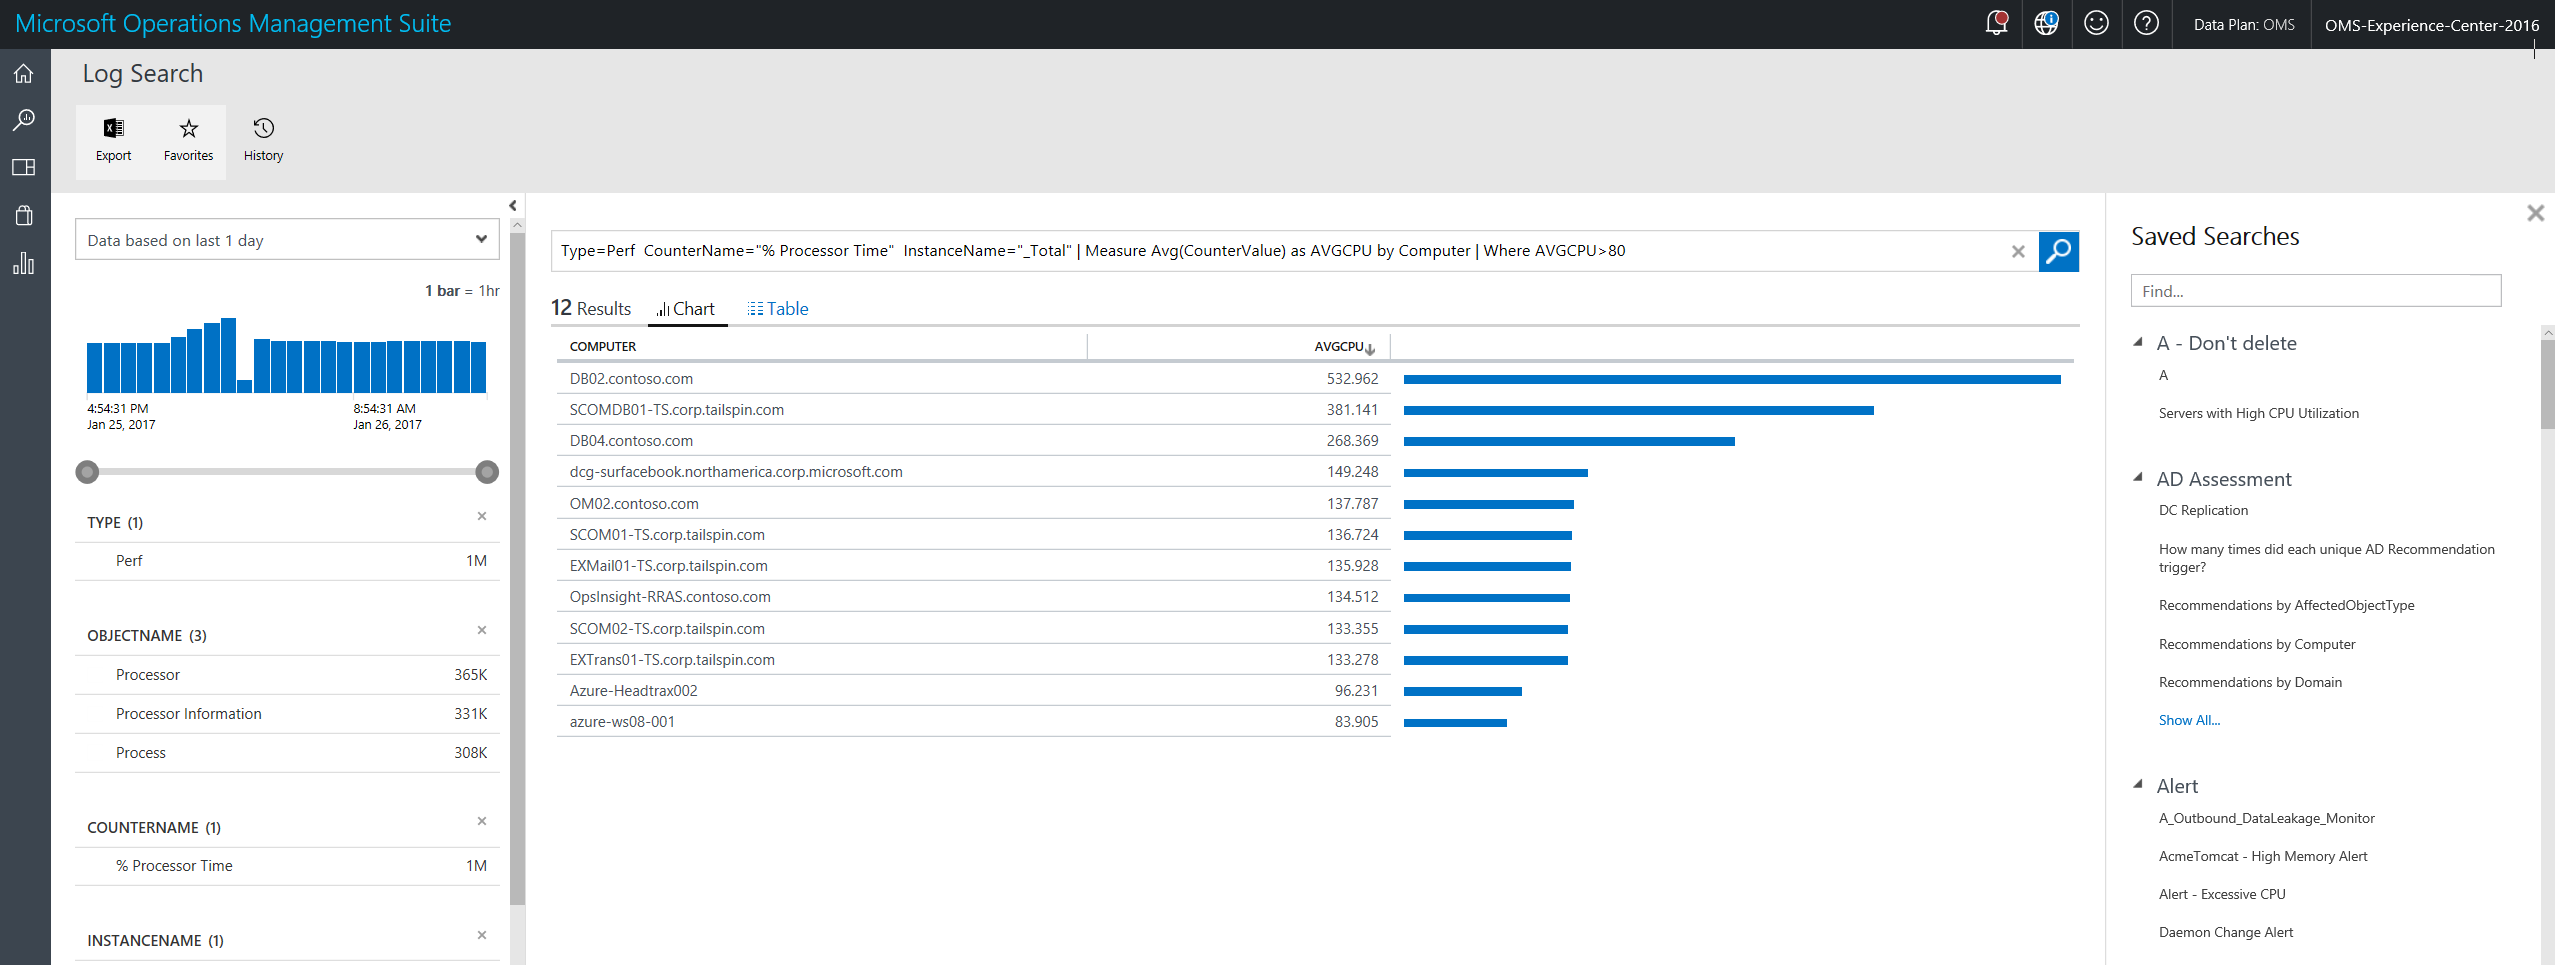This screenshot has height=965, width=2555.
Task: Click the Export to Excel icon
Action: click(x=113, y=141)
